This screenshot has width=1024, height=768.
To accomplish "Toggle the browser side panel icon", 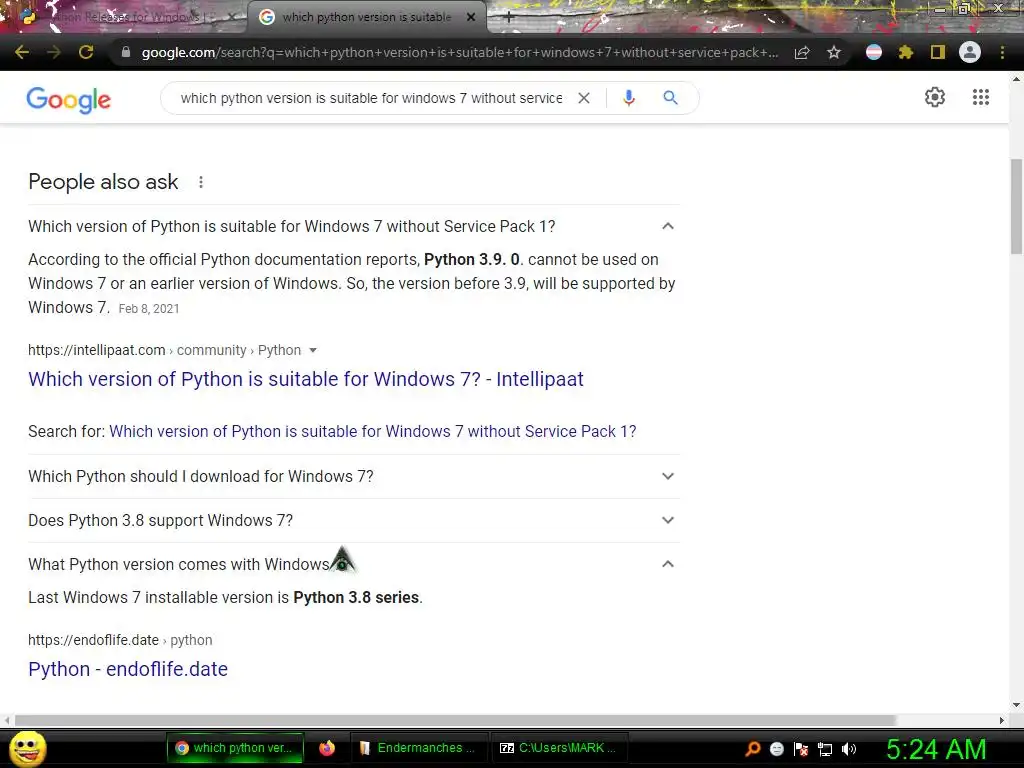I will click(938, 52).
